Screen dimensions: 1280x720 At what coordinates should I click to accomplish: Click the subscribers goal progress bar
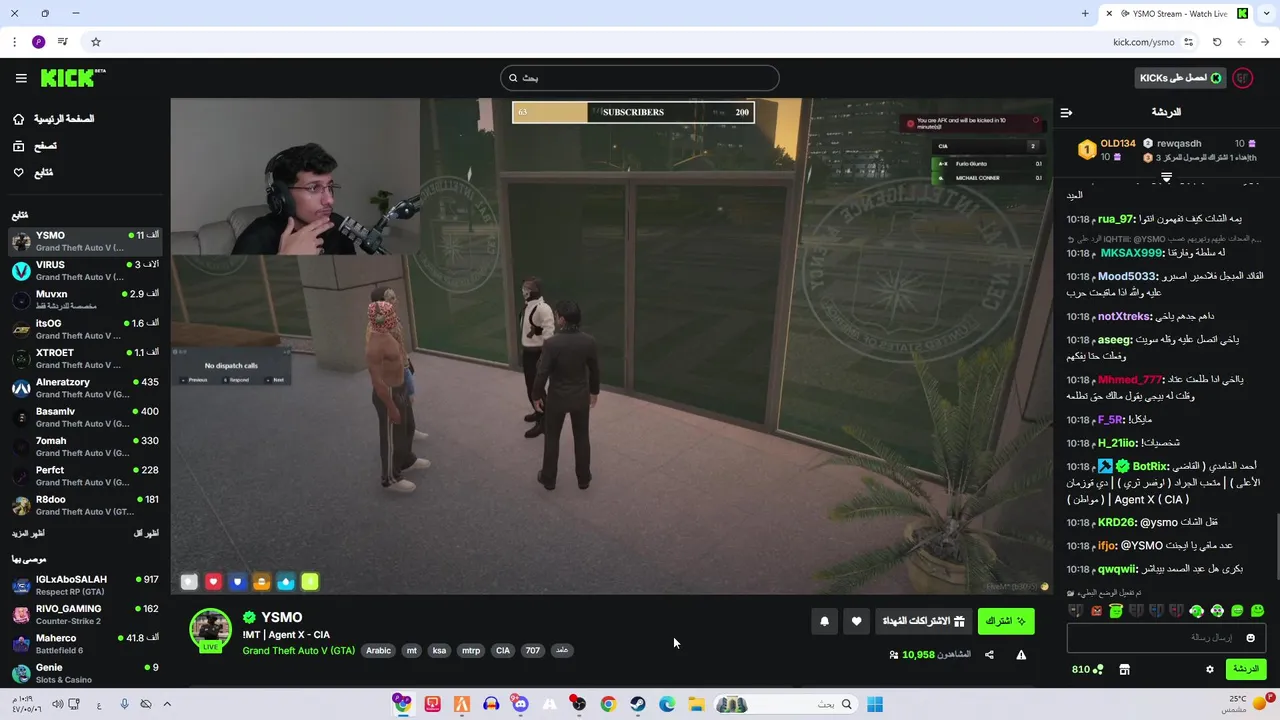pyautogui.click(x=633, y=112)
